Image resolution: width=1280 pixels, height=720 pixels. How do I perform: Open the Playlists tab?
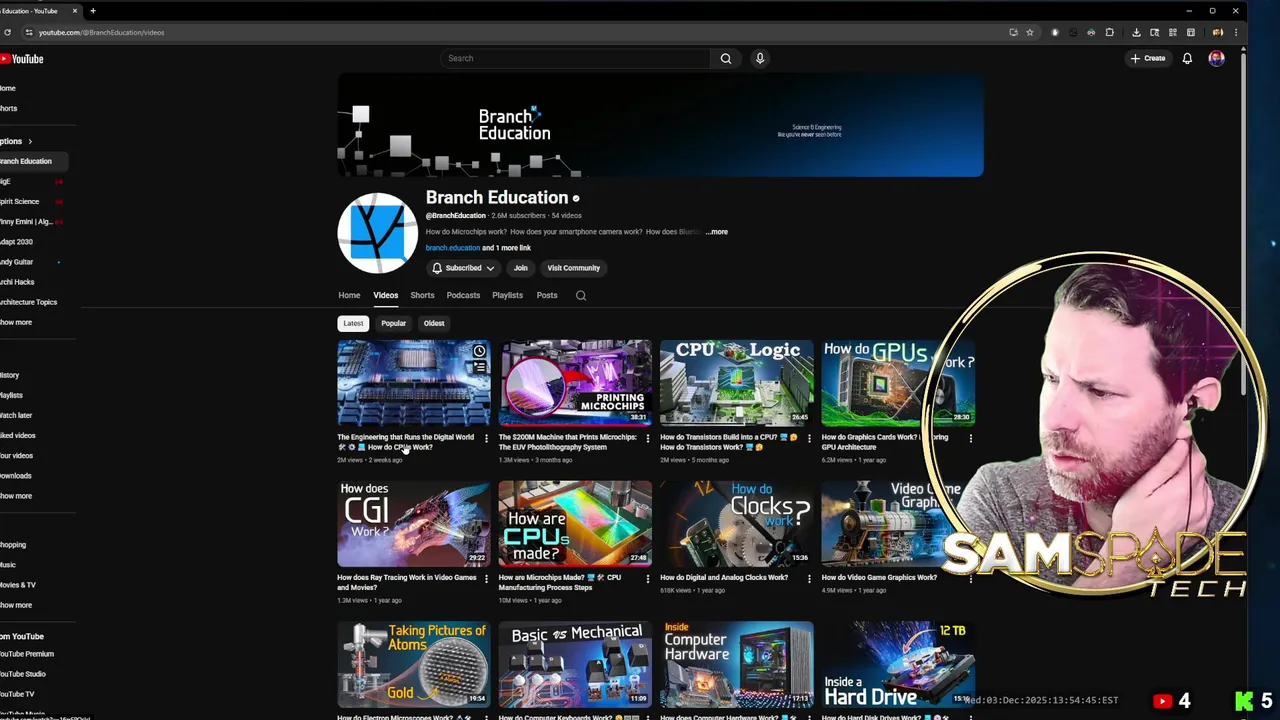(x=507, y=295)
